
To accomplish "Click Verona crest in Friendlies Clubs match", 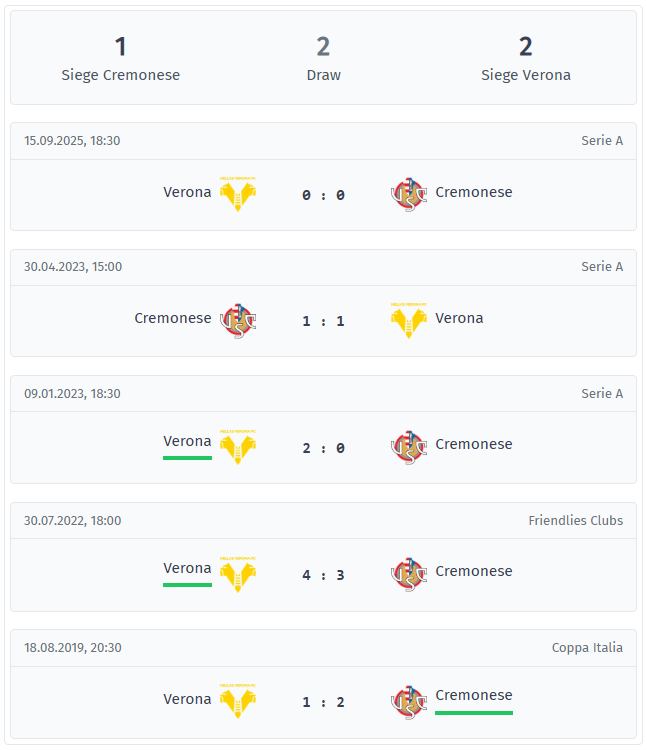I will pos(239,573).
